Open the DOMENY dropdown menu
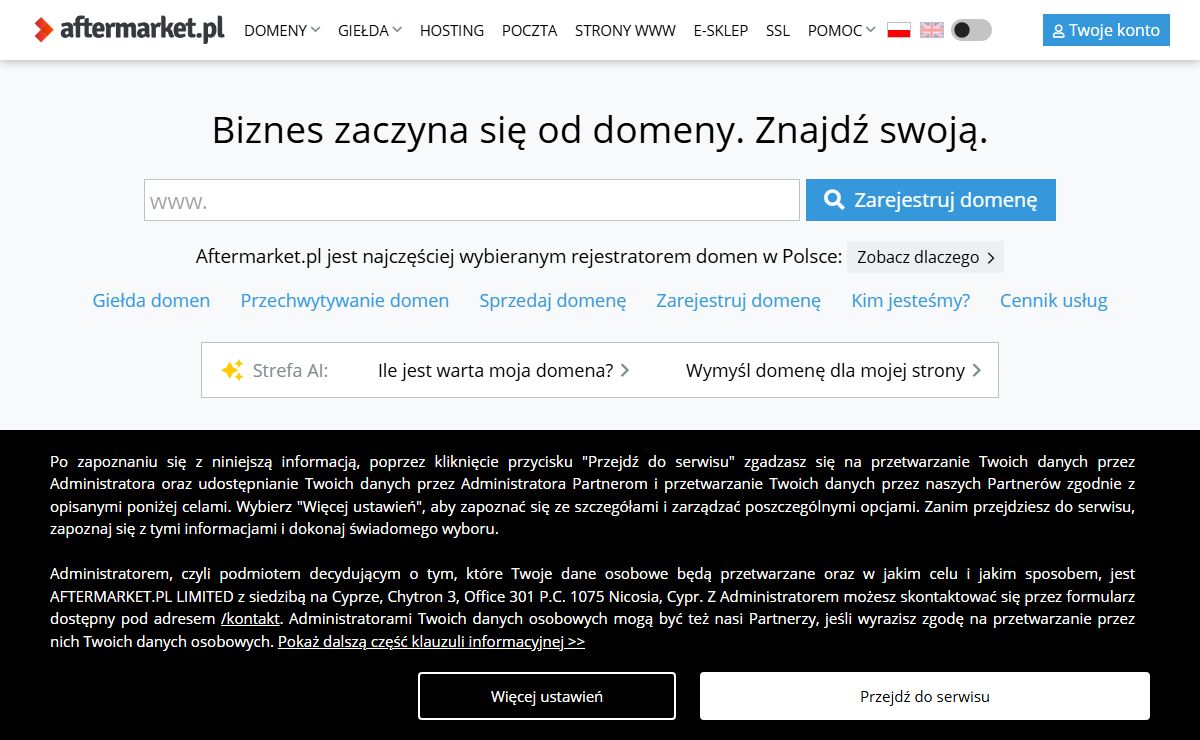This screenshot has width=1200, height=740. click(282, 30)
